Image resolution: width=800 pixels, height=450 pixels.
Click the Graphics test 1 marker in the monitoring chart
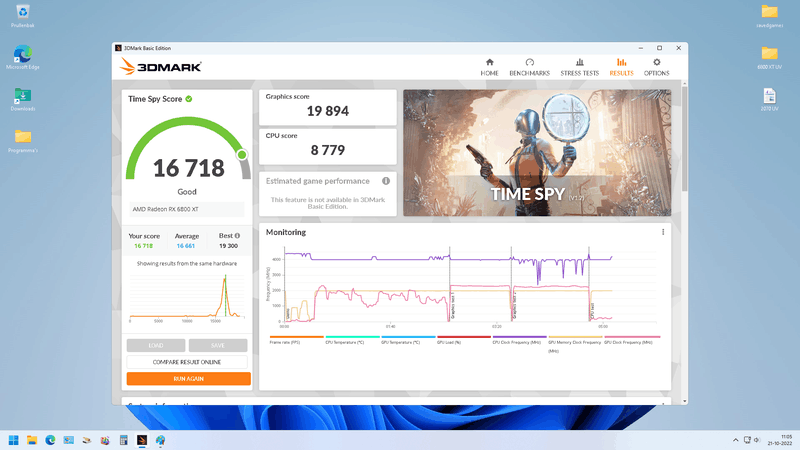point(453,306)
